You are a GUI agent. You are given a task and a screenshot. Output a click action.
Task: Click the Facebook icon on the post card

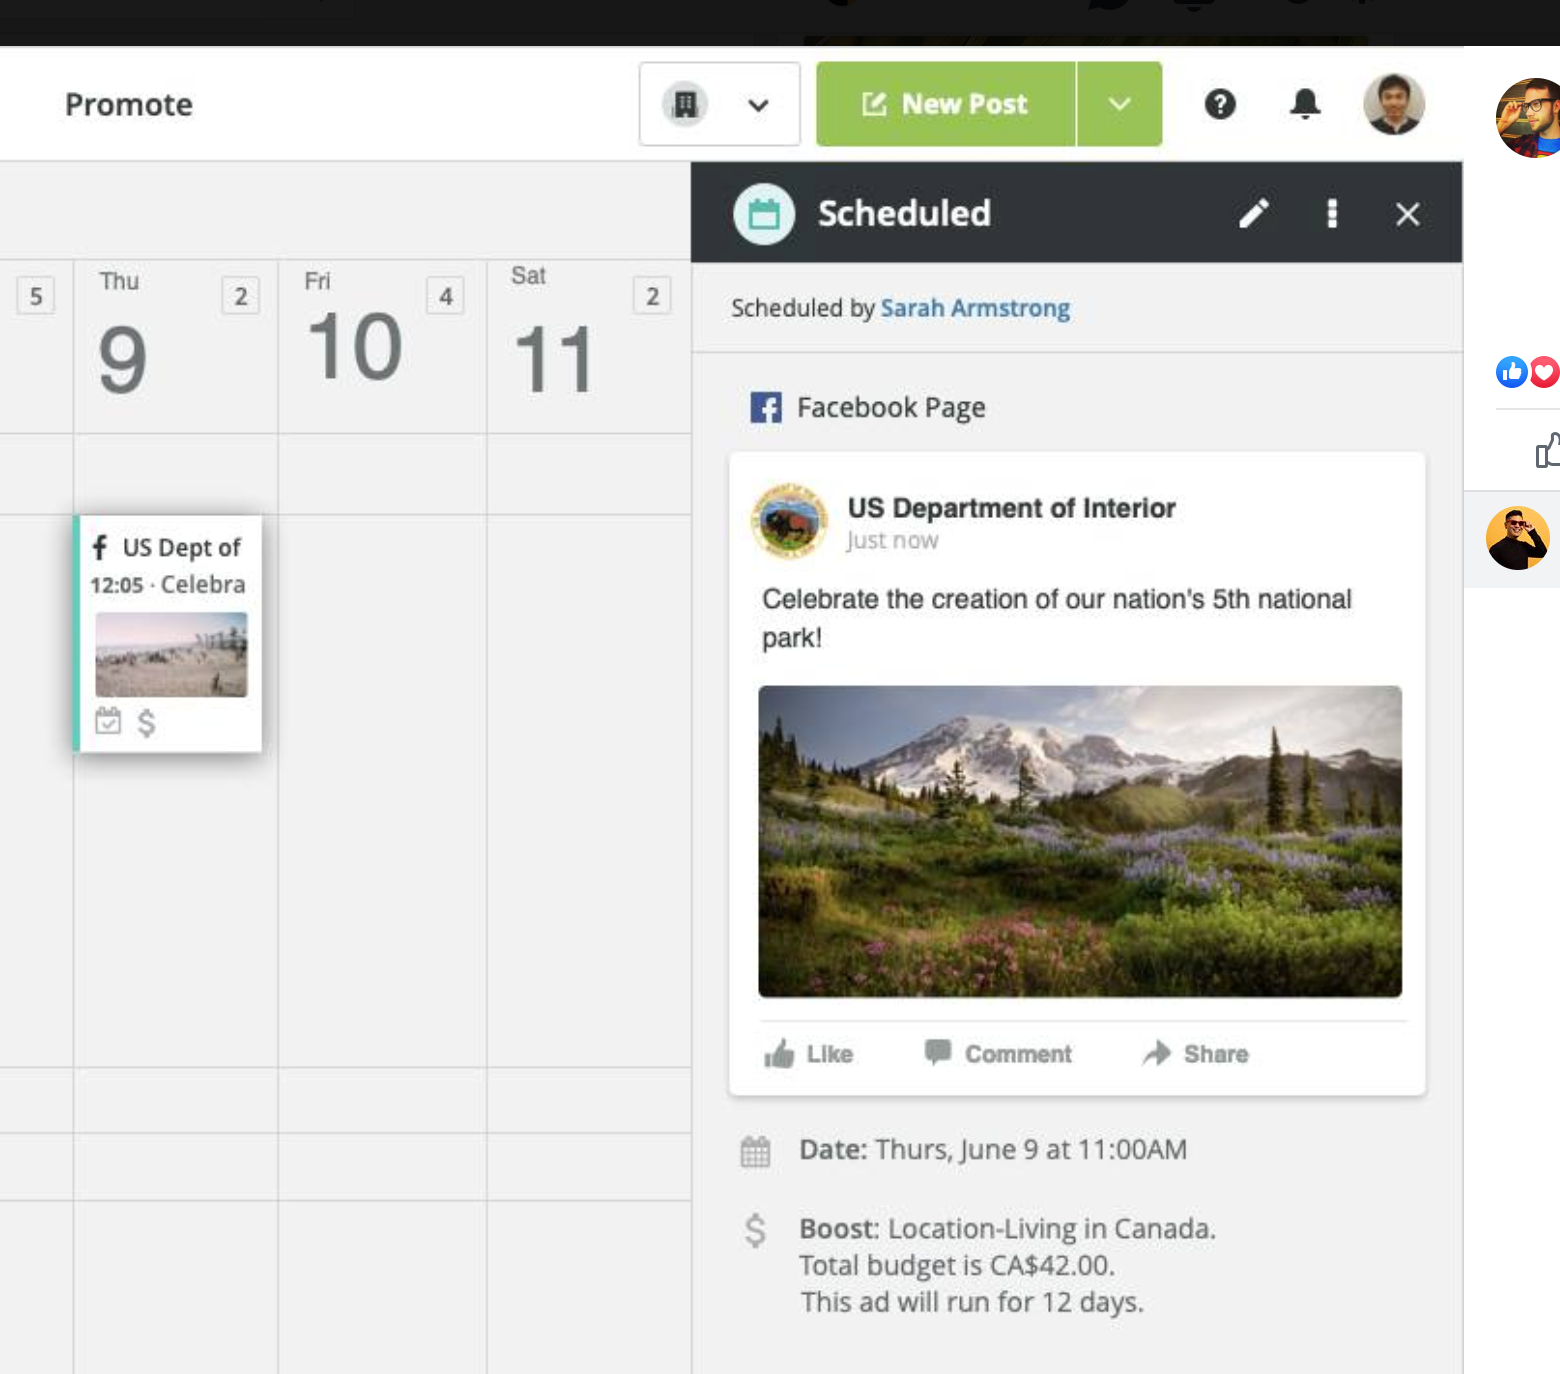[x=100, y=547]
